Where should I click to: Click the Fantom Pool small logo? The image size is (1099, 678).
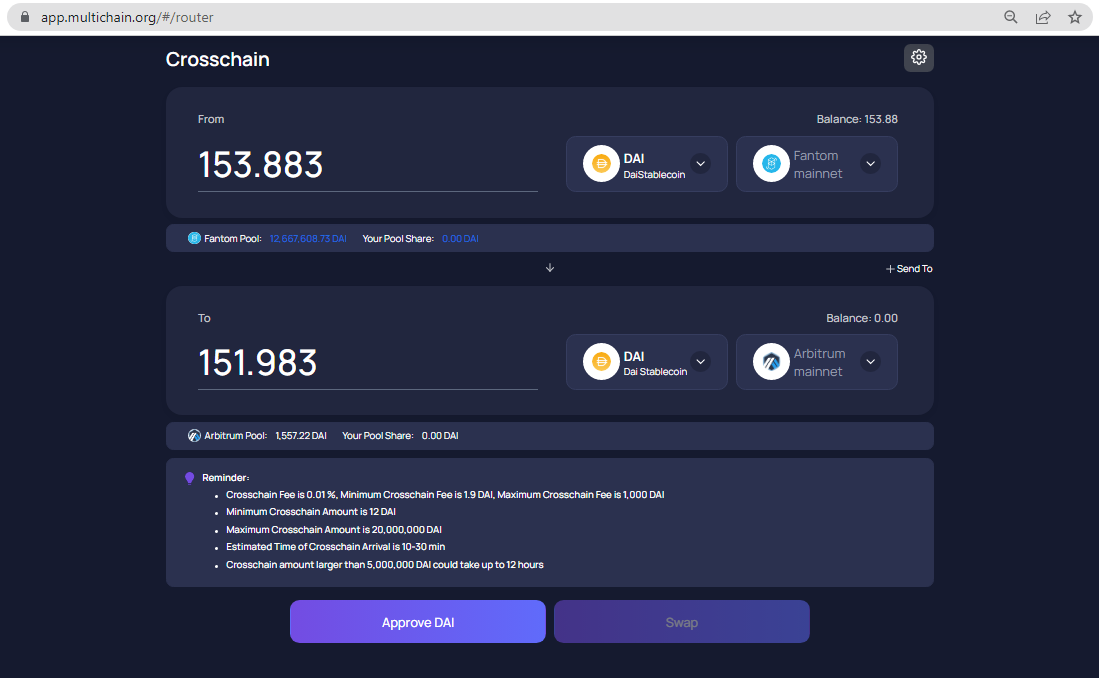click(194, 238)
